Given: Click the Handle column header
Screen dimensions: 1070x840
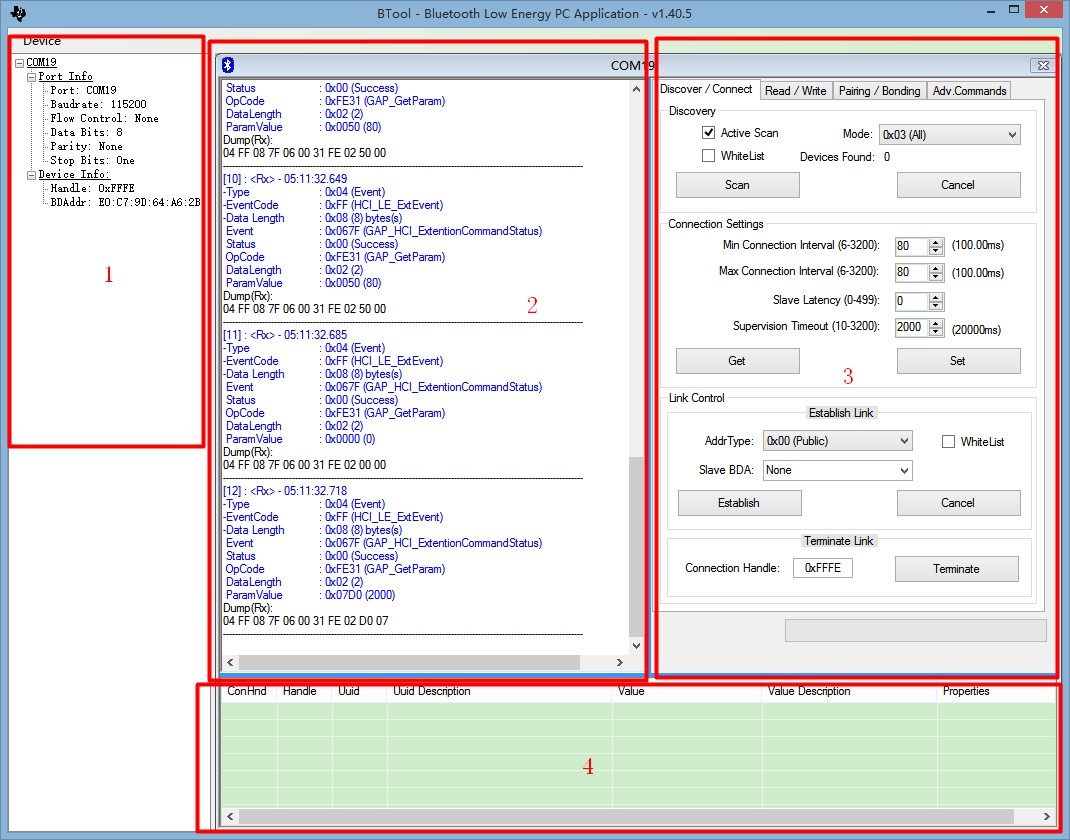Looking at the screenshot, I should pos(304,691).
